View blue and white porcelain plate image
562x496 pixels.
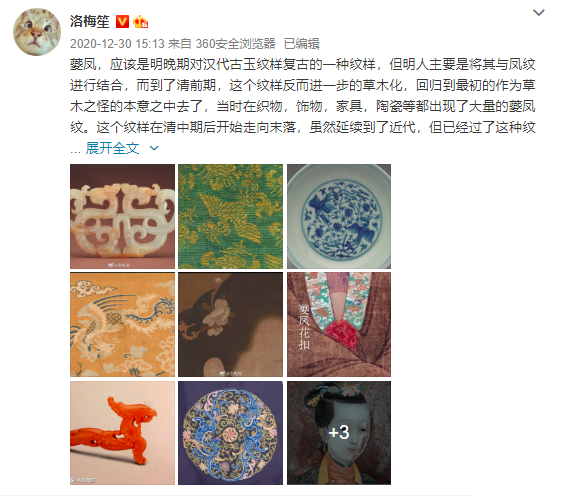[339, 216]
